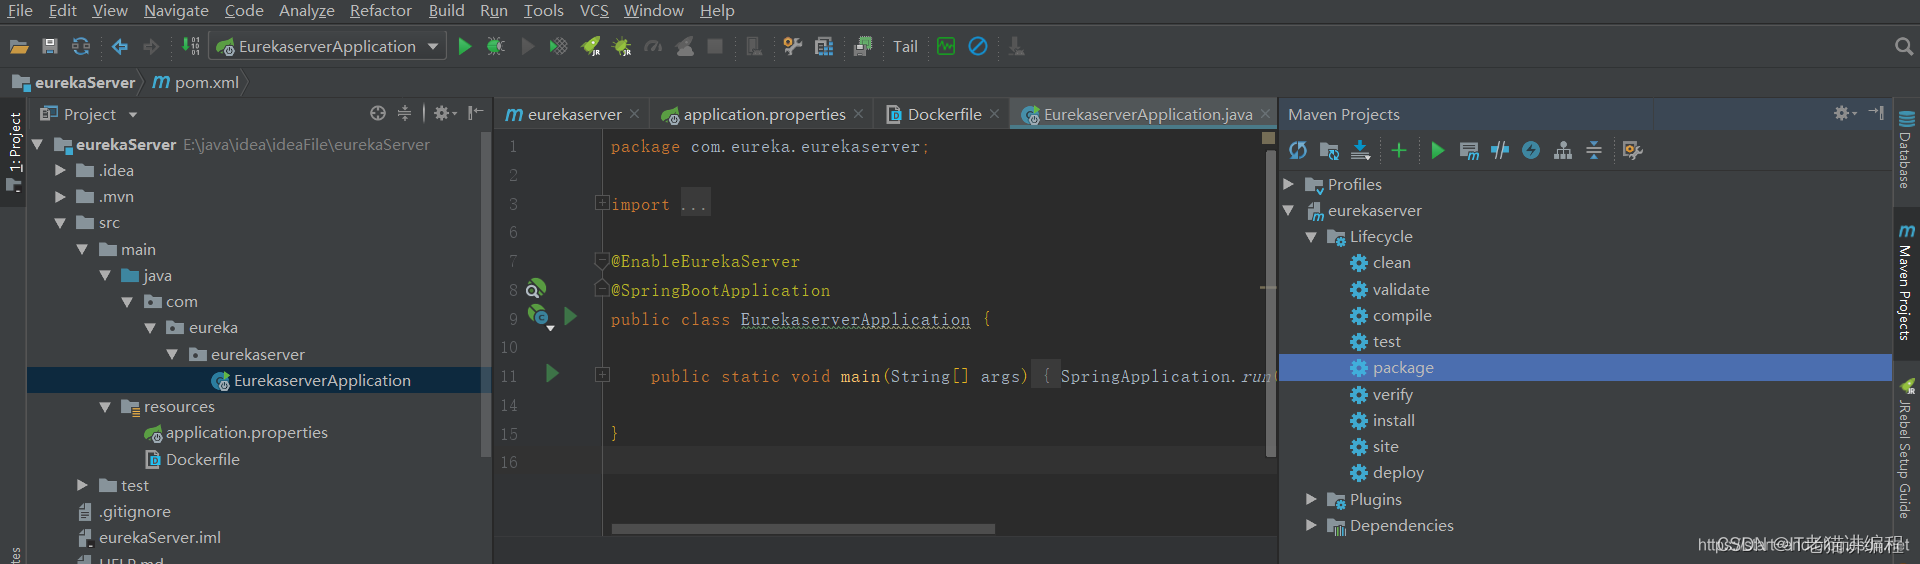Click pom.xml in the breadcrumb bar
This screenshot has height=564, width=1920.
[x=196, y=82]
